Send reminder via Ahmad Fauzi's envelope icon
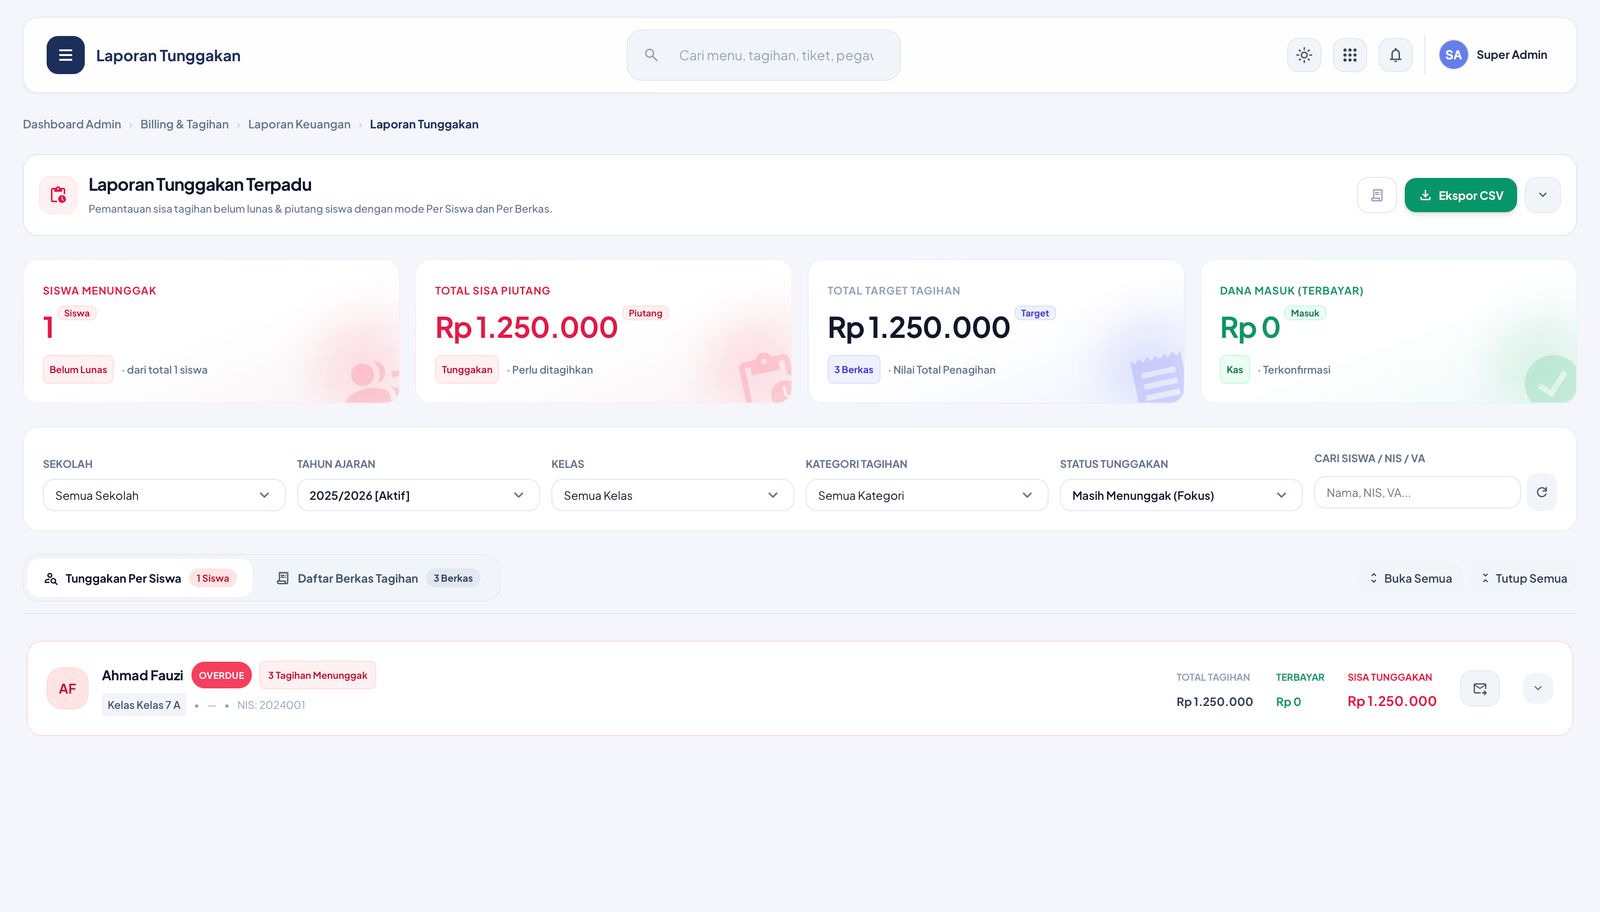This screenshot has height=912, width=1600. [x=1480, y=688]
